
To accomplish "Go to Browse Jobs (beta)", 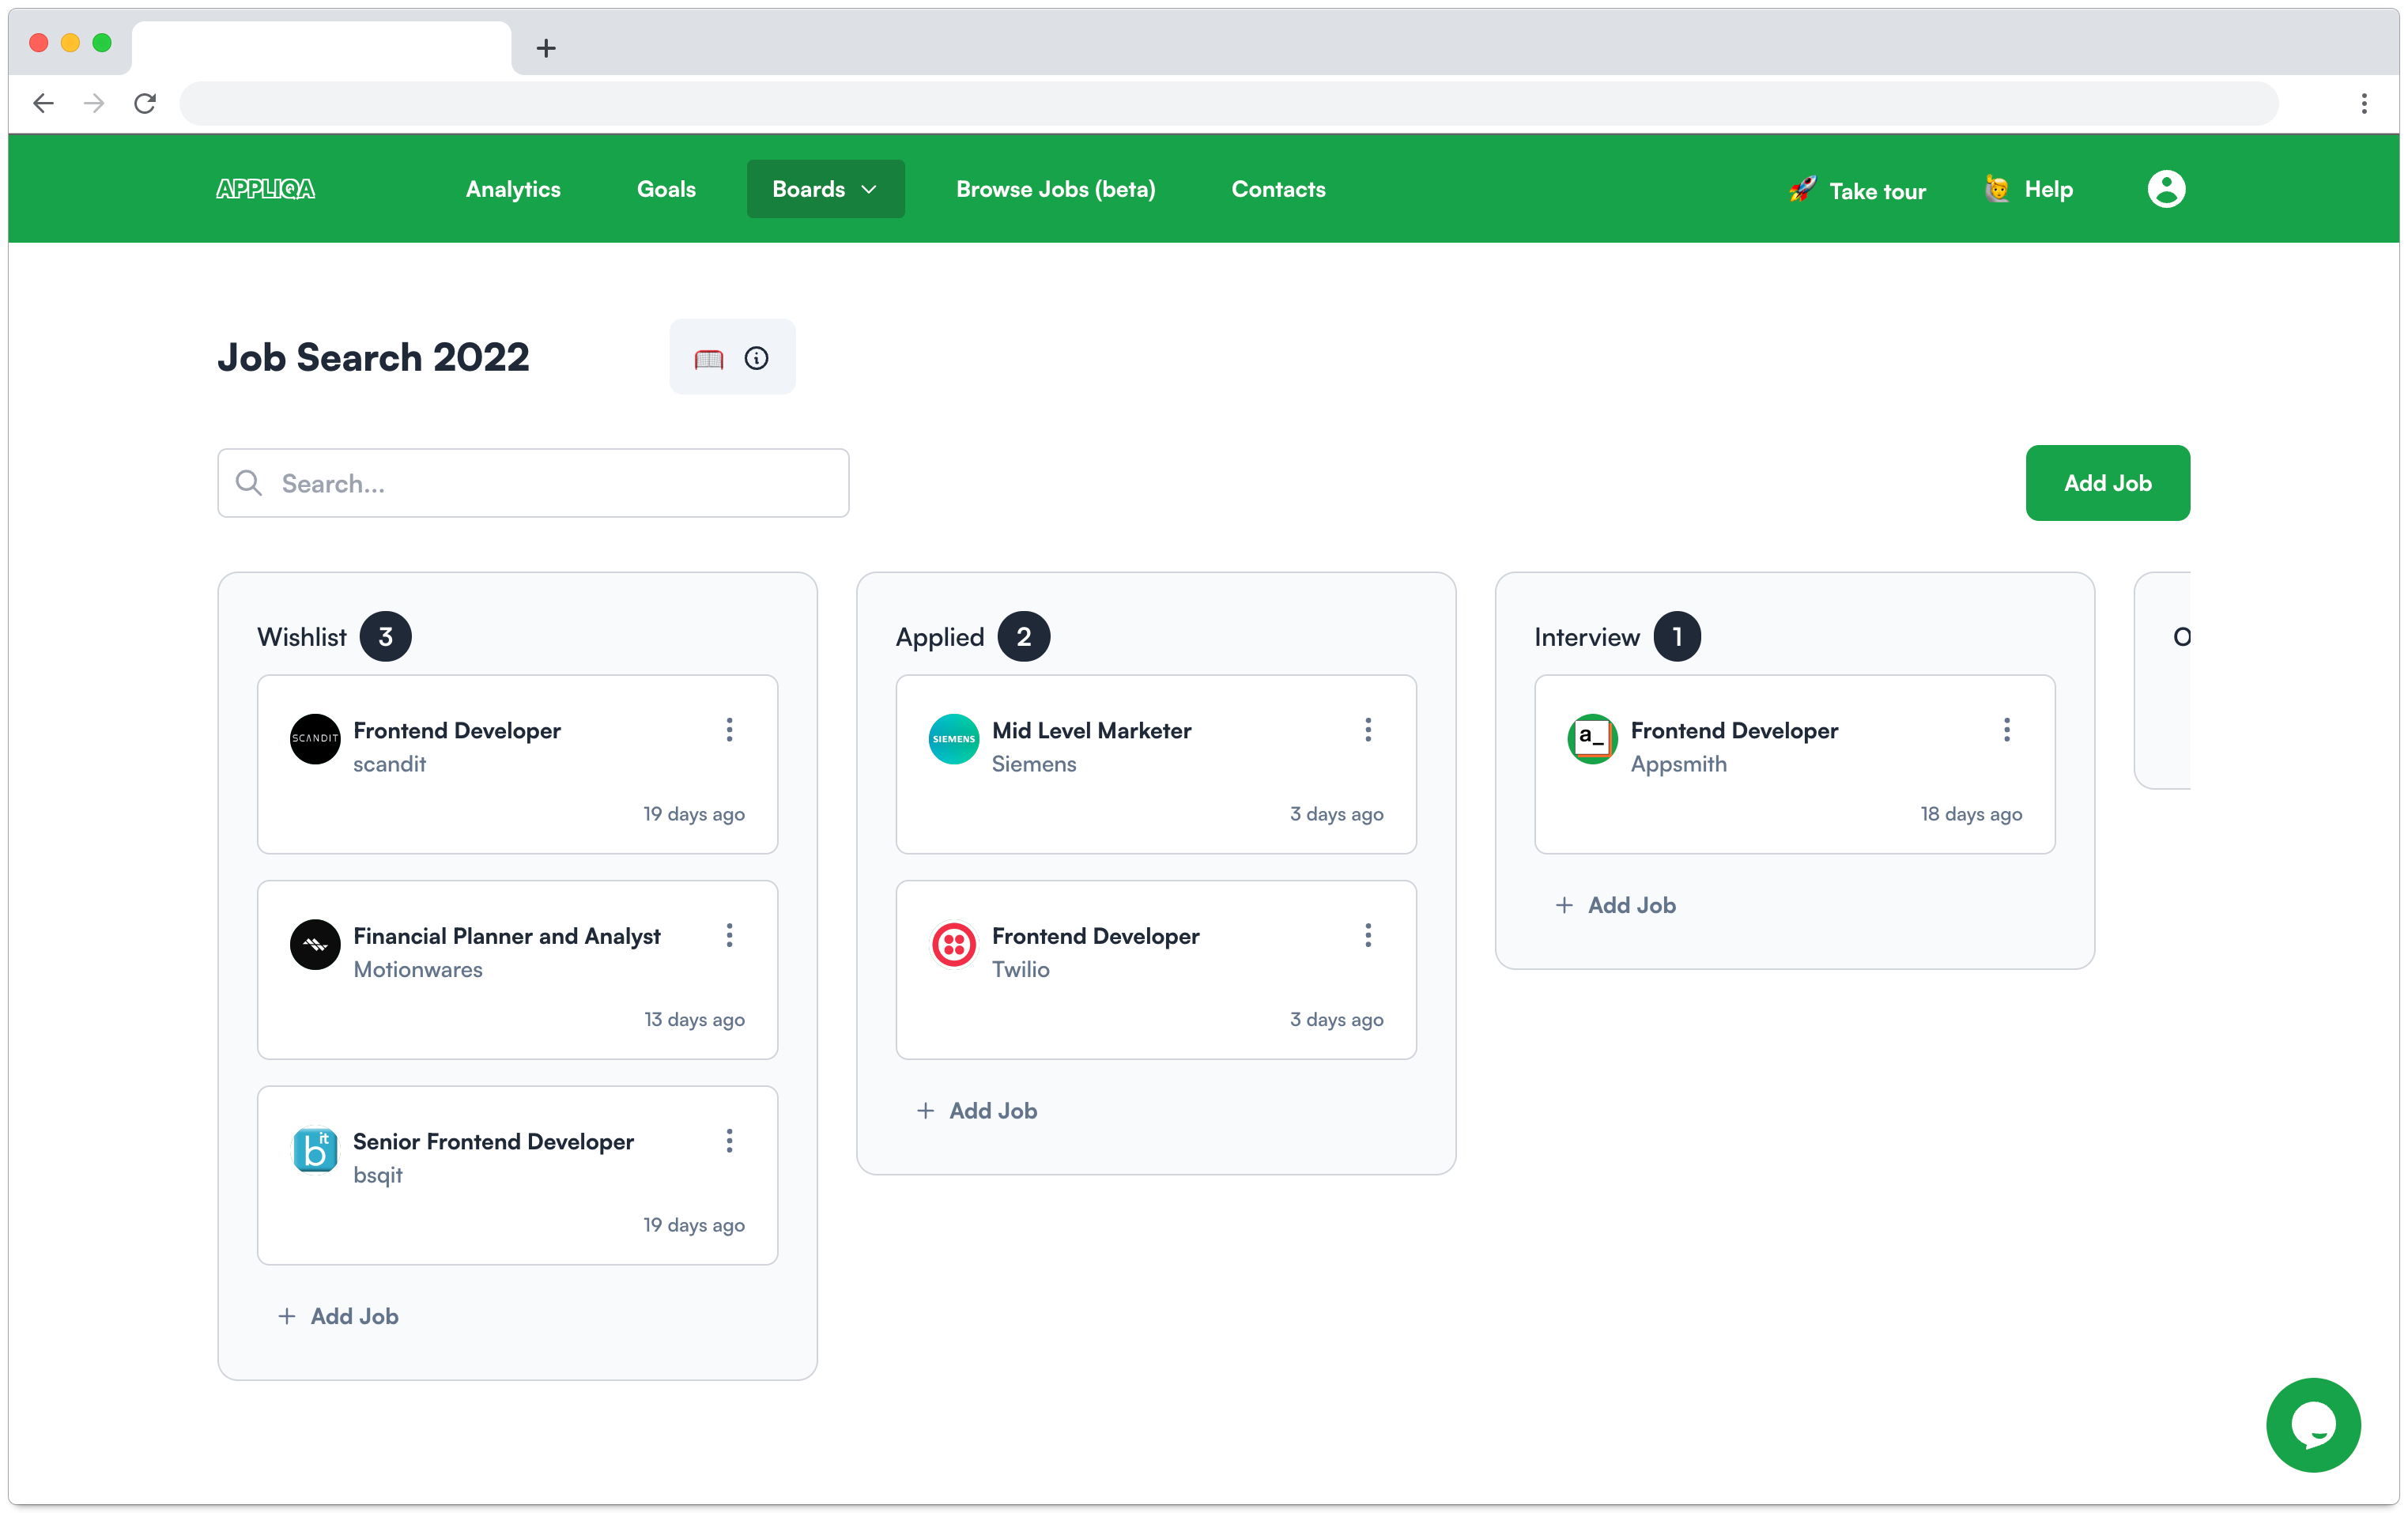I will (x=1055, y=189).
